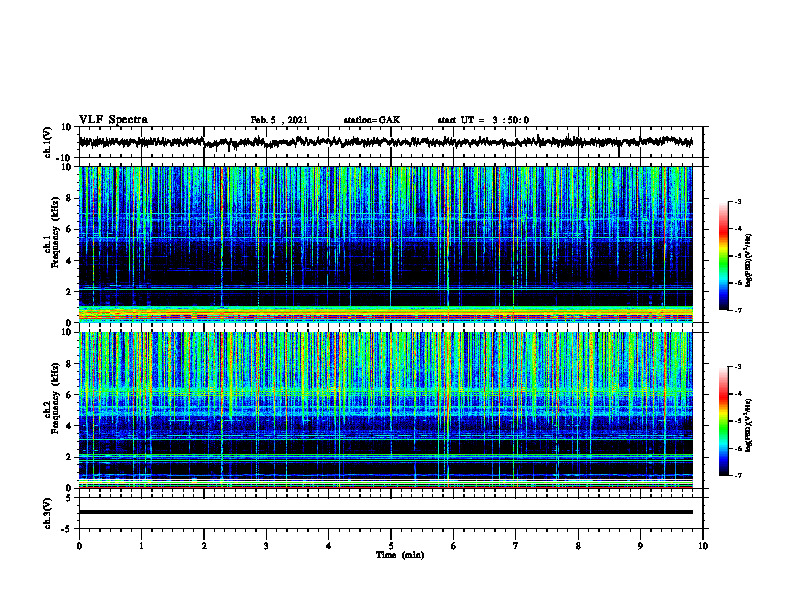792x612 pixels.
Task: Click the "-3" label on ch.1 color bar
Action: click(x=738, y=202)
